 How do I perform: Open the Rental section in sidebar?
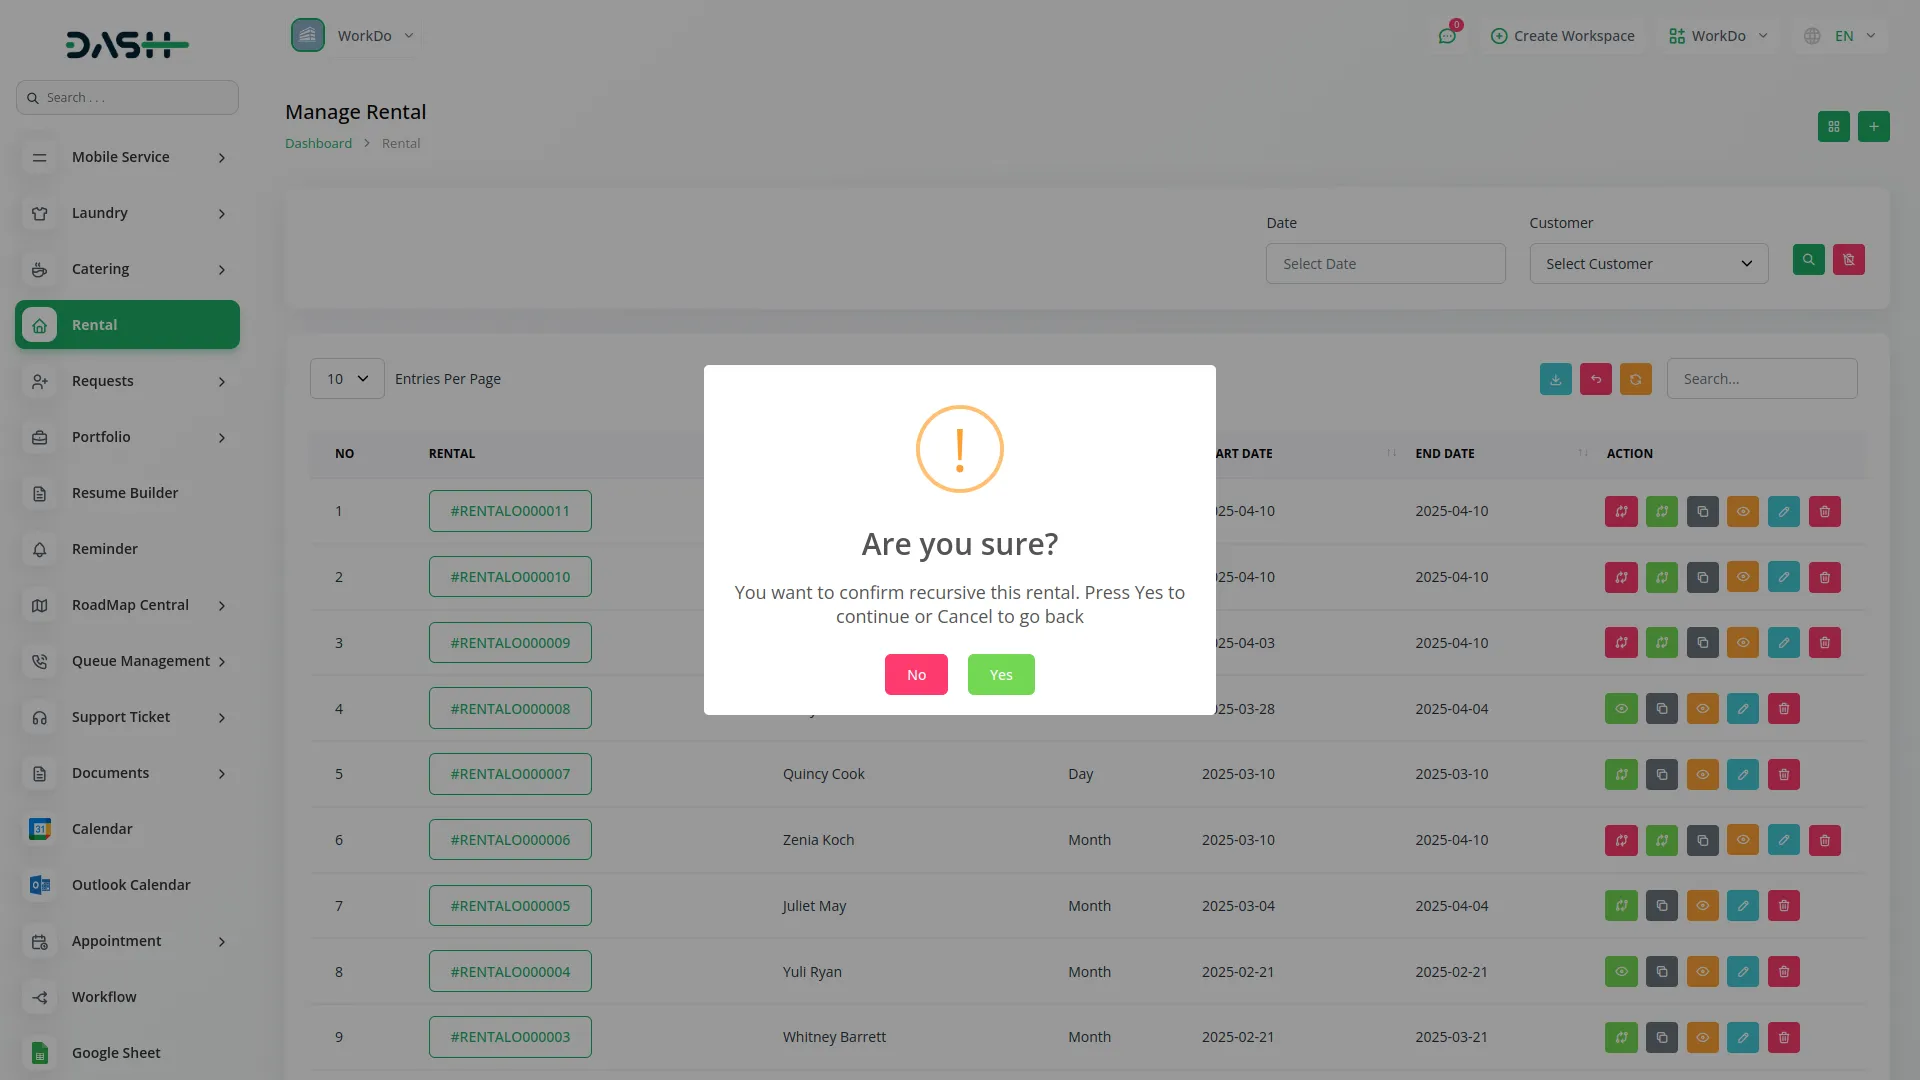tap(127, 324)
